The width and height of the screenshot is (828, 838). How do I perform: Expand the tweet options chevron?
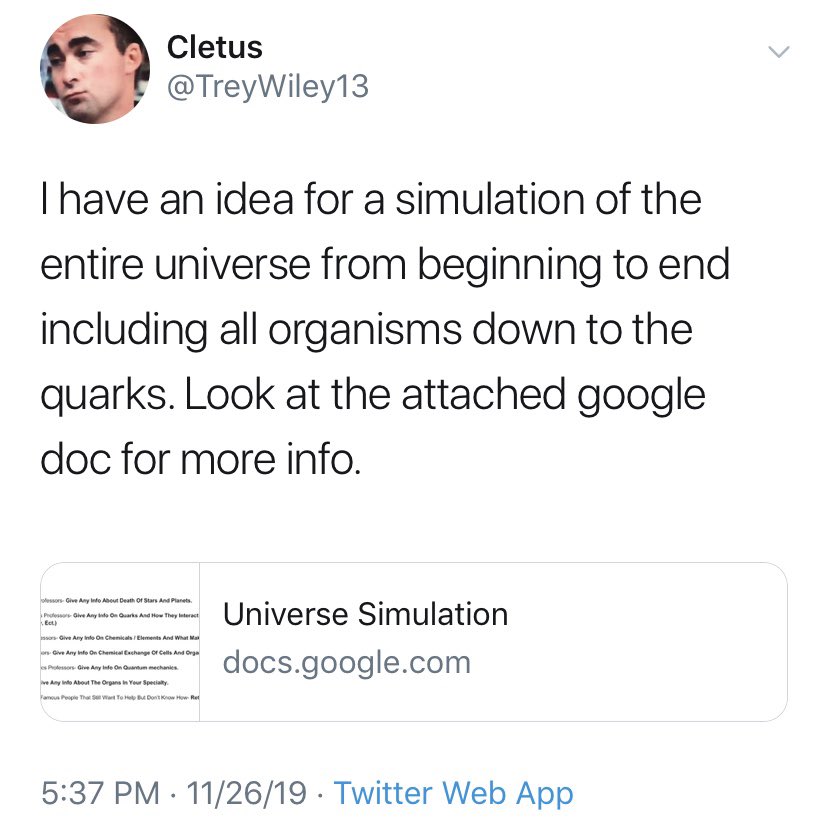778,51
